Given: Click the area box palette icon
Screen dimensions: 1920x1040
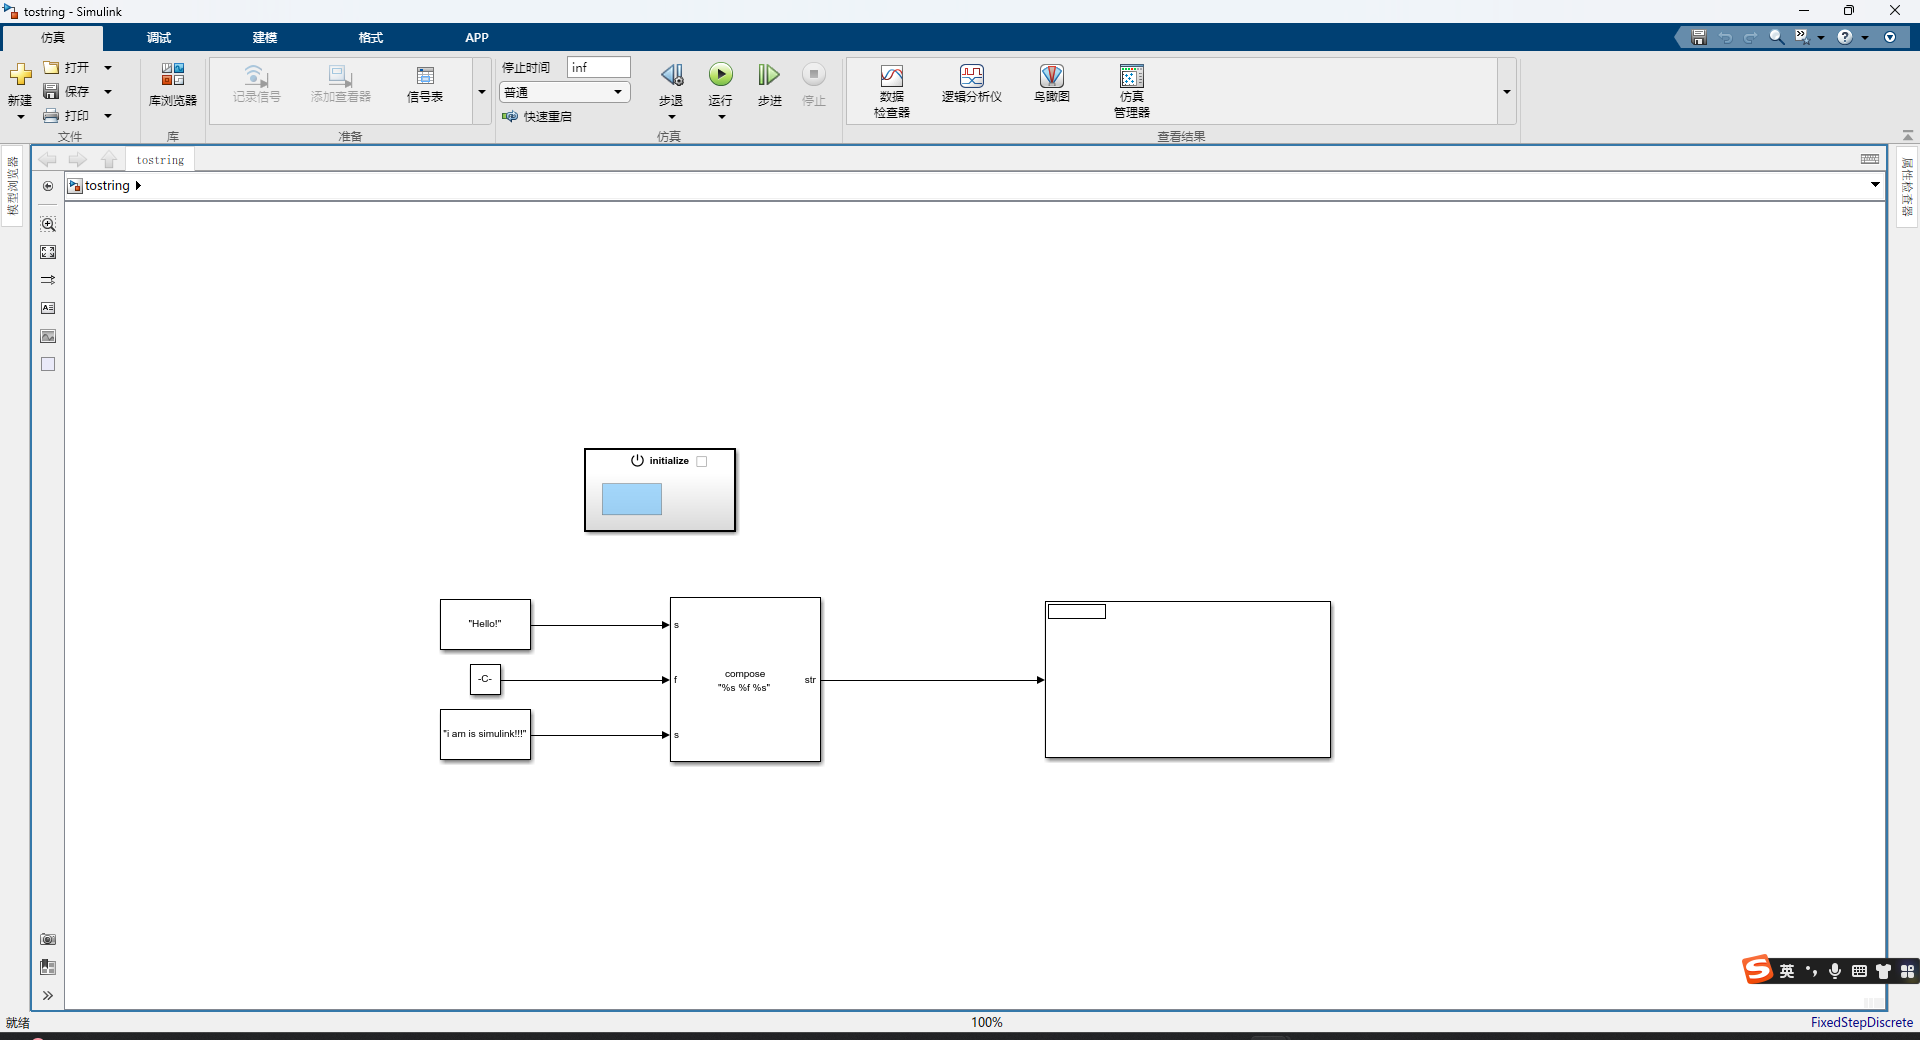Looking at the screenshot, I should 48,364.
